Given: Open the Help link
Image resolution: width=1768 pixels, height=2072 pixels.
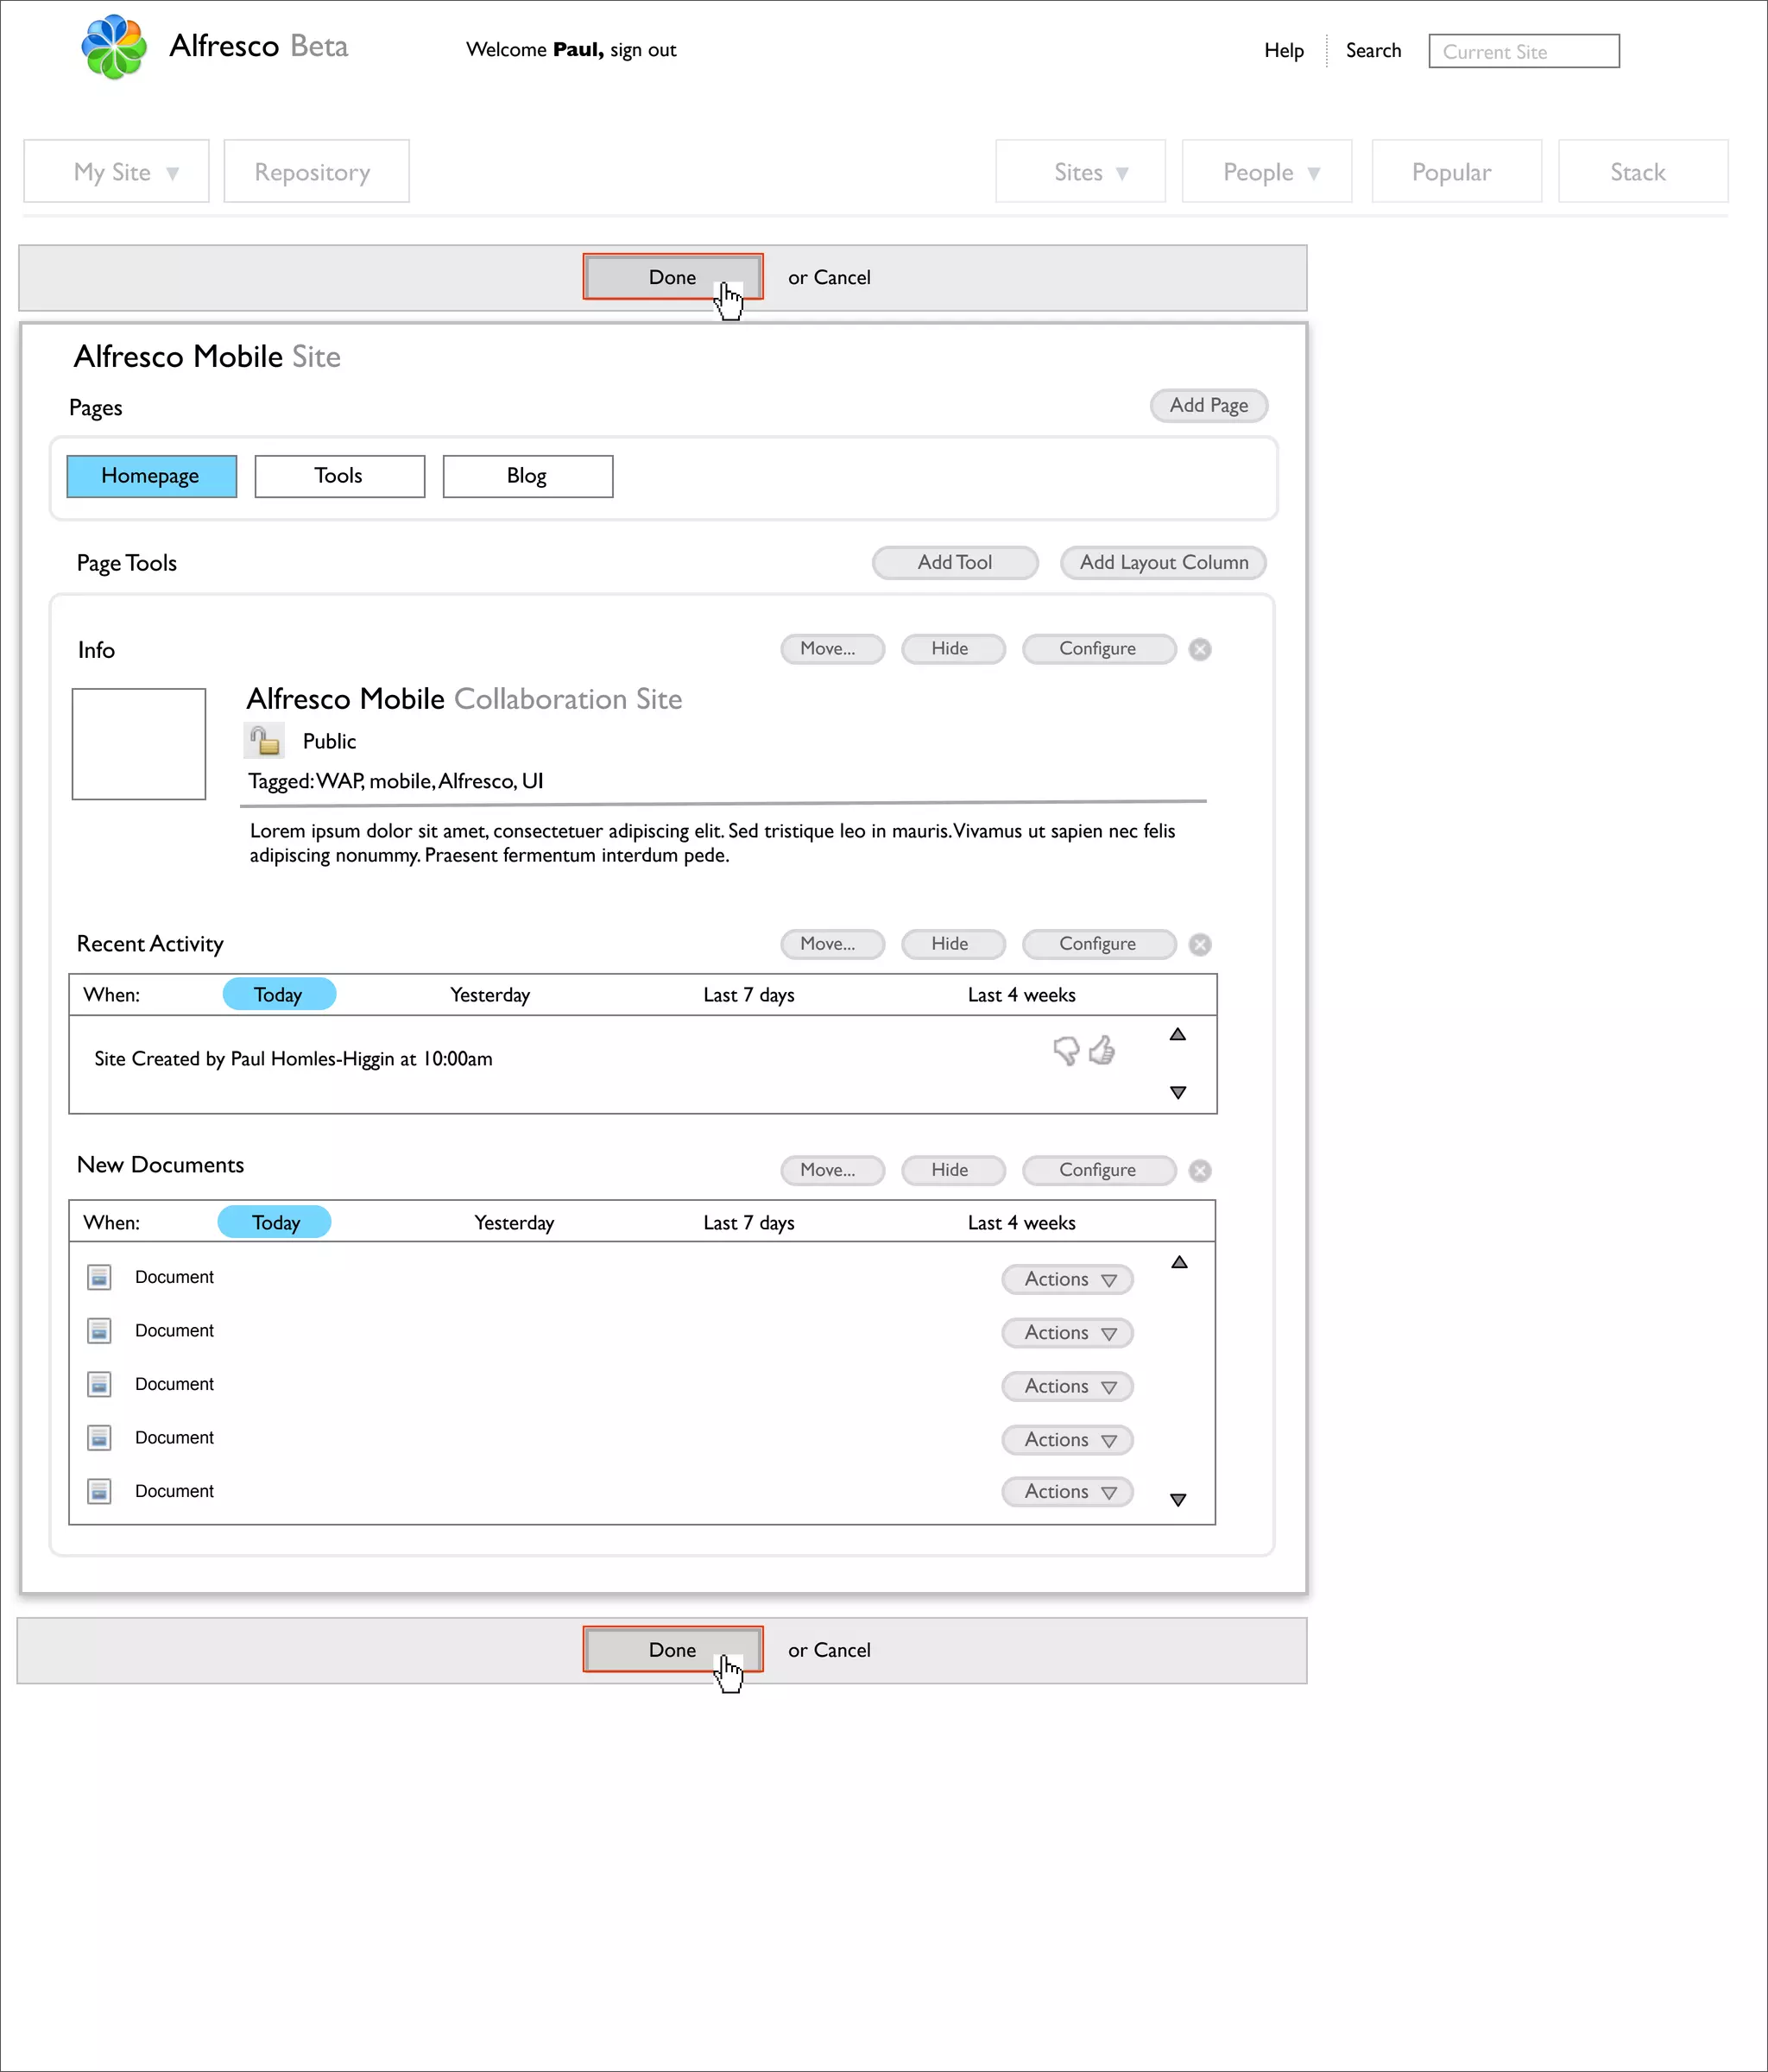Looking at the screenshot, I should (x=1284, y=50).
